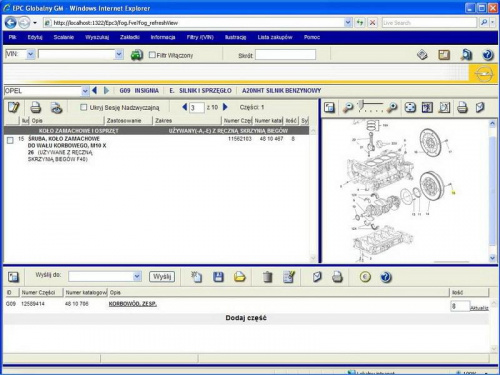Open the help question mark icon in top toolbar
Image resolution: width=500 pixels, height=375 pixels.
[488, 55]
